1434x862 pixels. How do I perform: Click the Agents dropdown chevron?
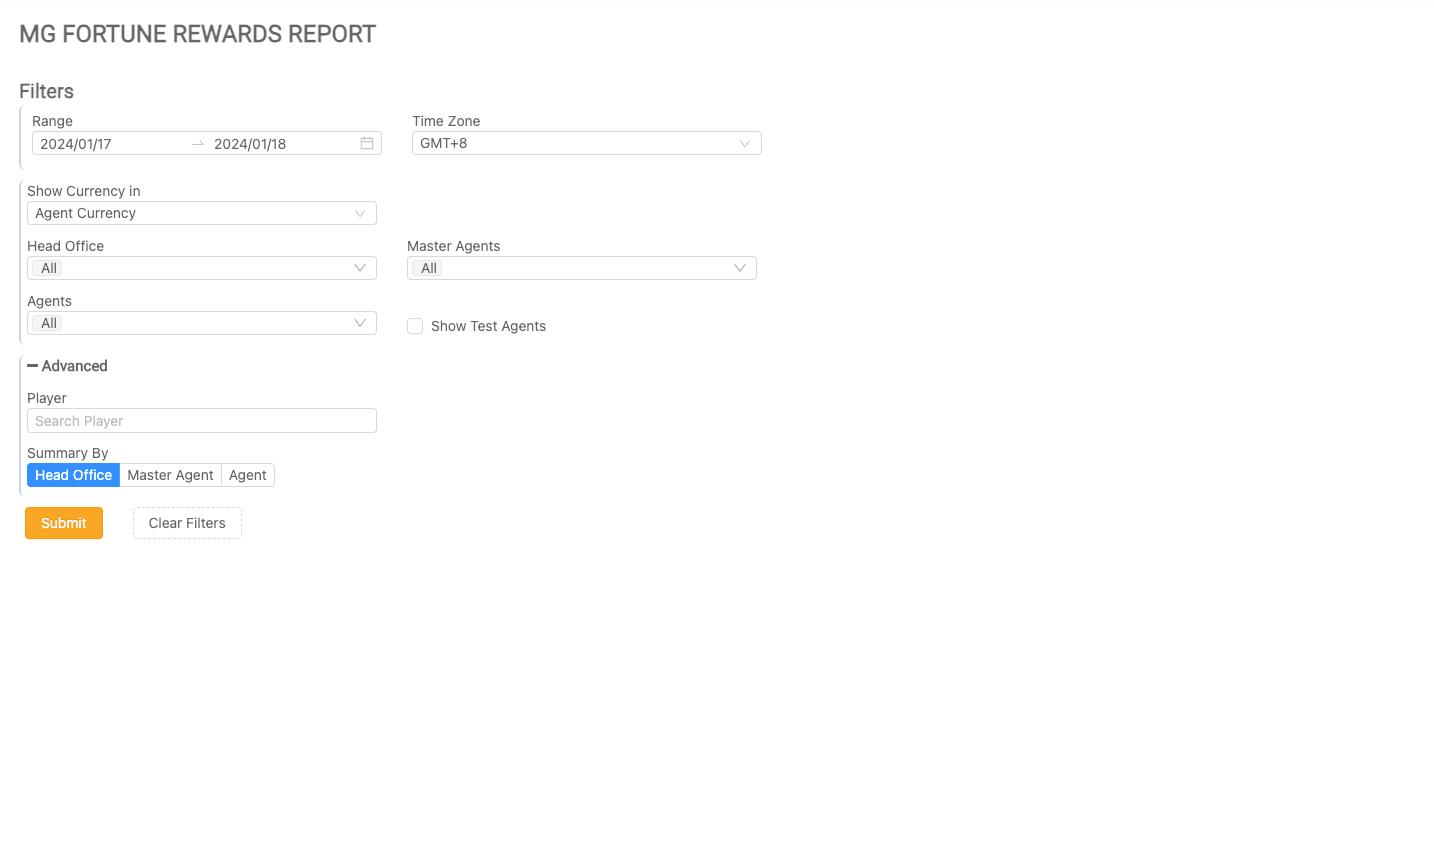click(x=360, y=323)
